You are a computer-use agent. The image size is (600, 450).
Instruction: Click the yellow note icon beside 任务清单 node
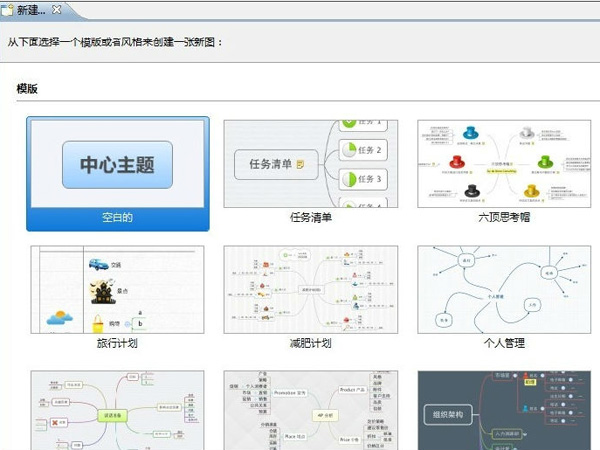[x=300, y=164]
